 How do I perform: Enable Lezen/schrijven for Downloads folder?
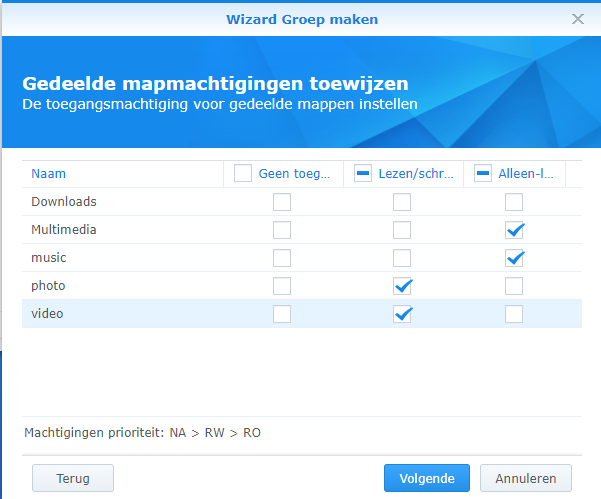tap(402, 202)
